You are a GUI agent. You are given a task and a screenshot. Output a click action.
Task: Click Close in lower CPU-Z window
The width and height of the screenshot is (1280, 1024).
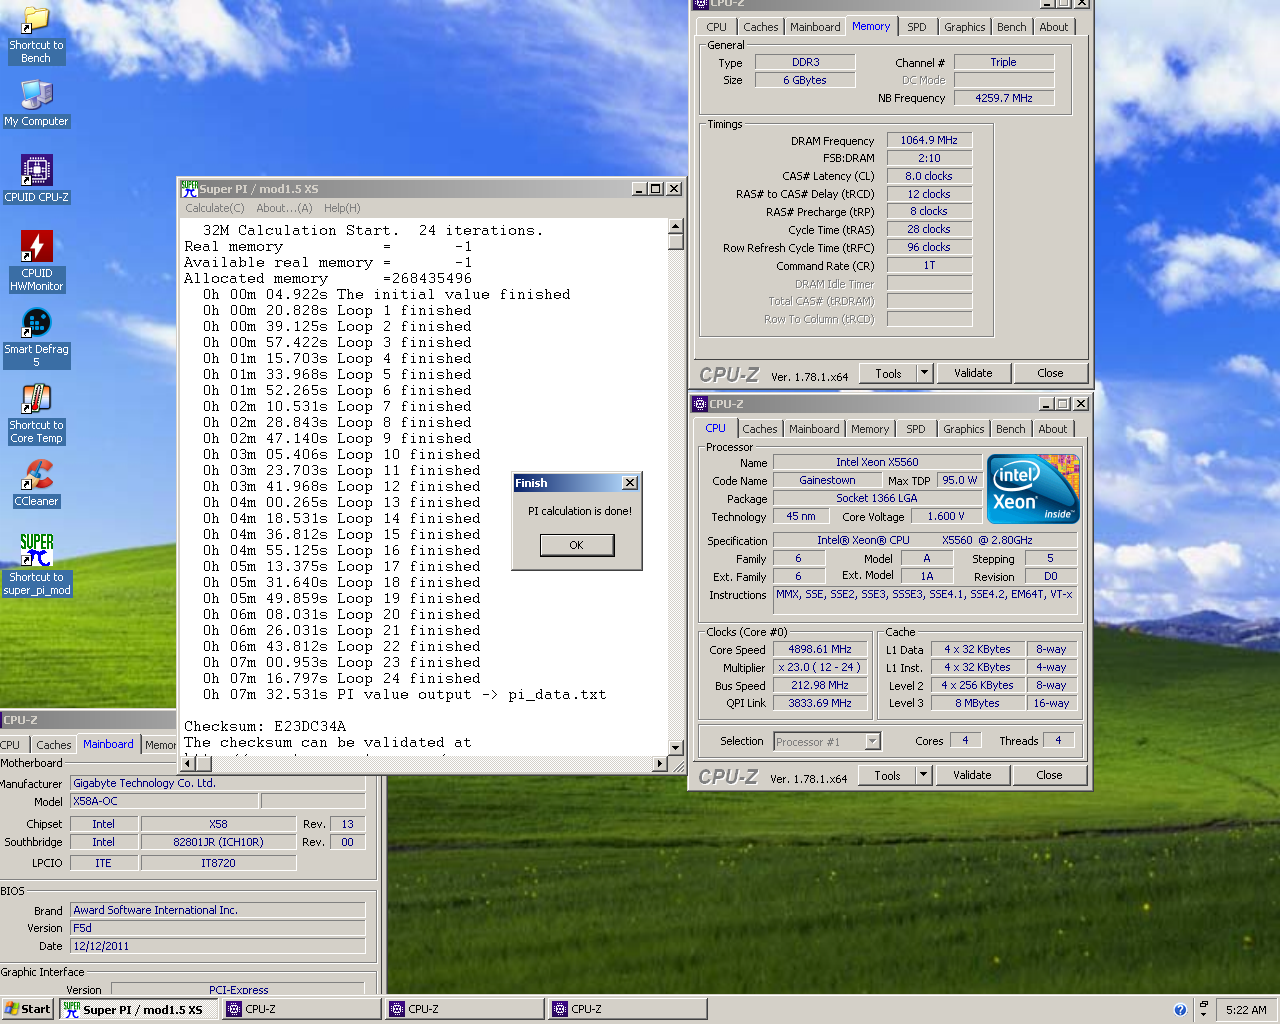(1049, 775)
